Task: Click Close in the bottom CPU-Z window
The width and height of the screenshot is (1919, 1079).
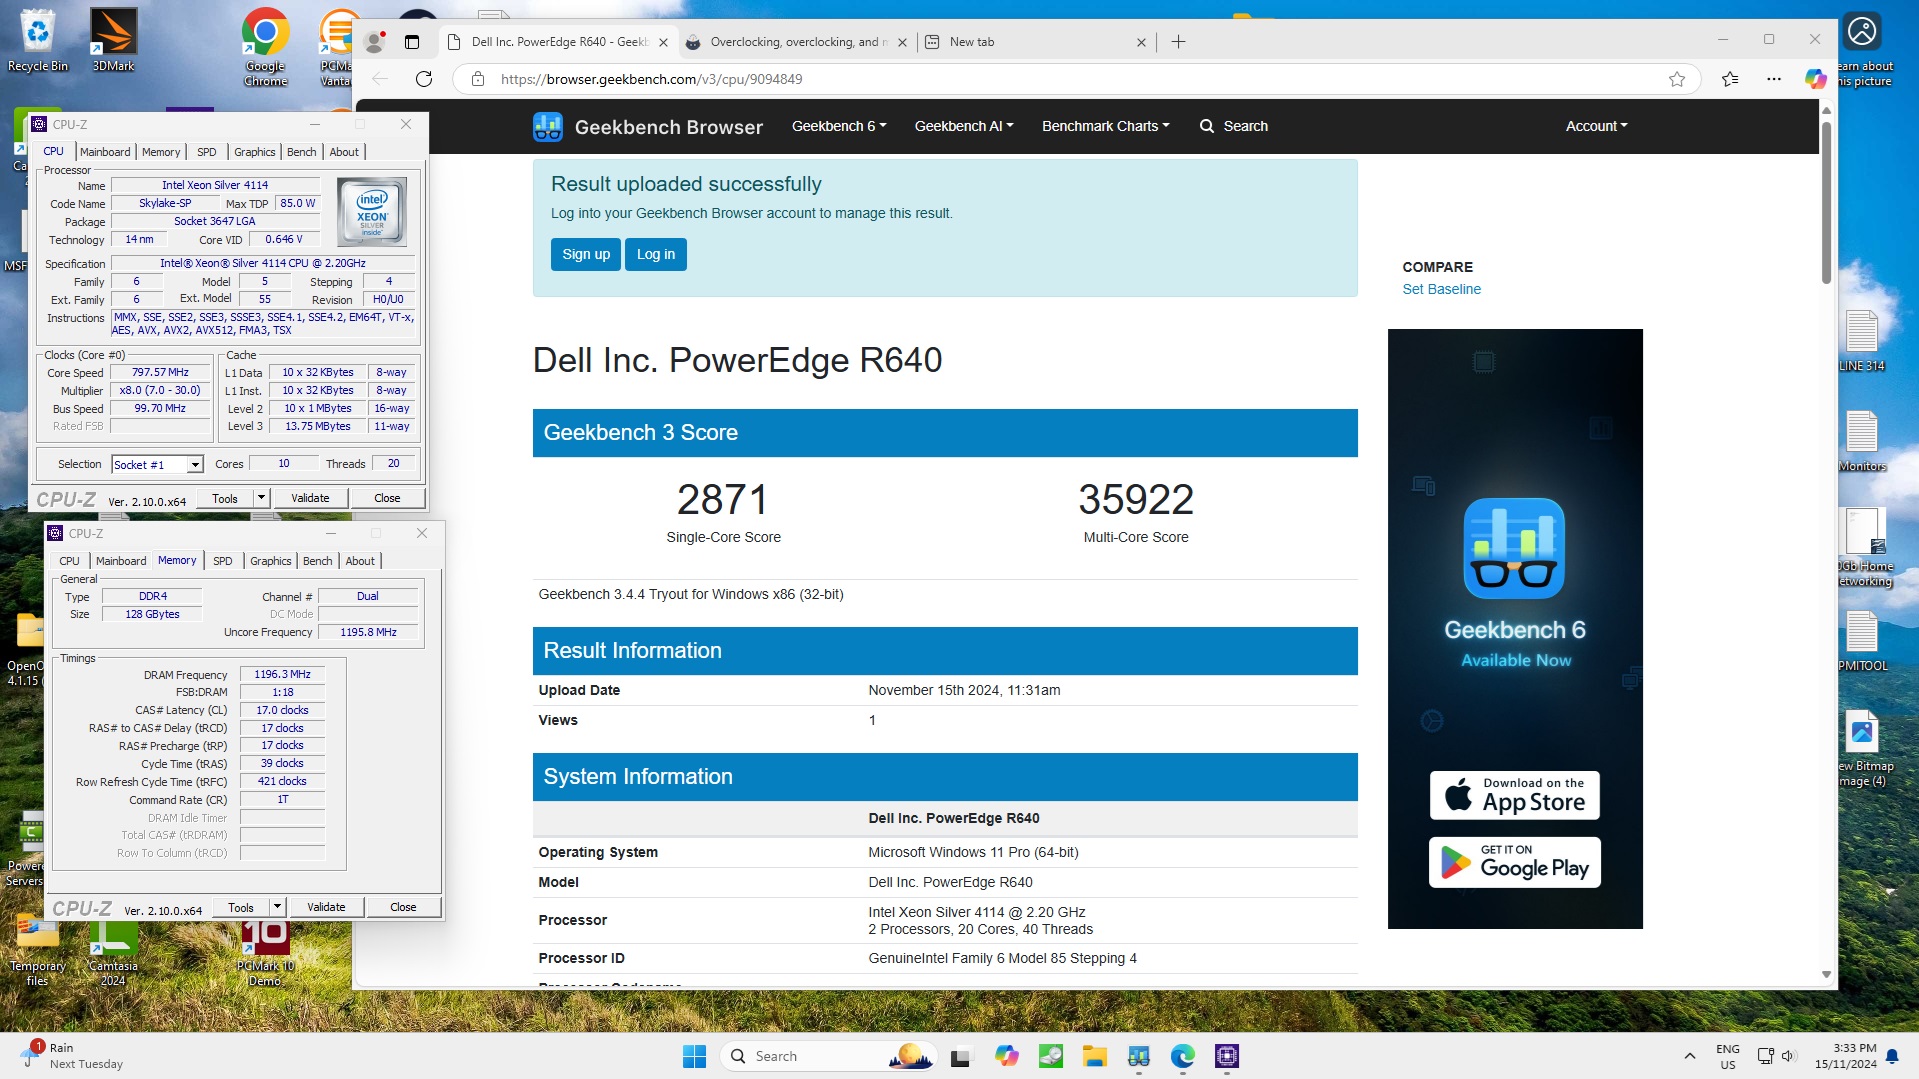Action: (403, 907)
